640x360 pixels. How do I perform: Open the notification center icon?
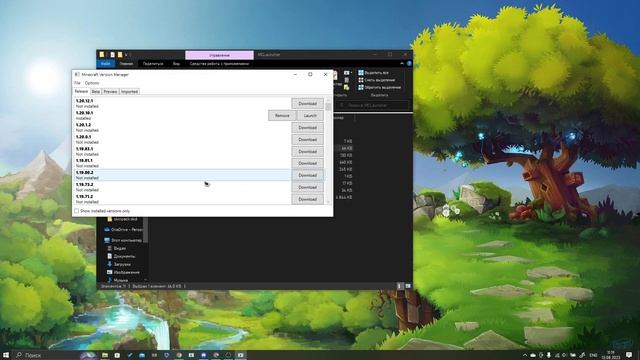[x=629, y=355]
